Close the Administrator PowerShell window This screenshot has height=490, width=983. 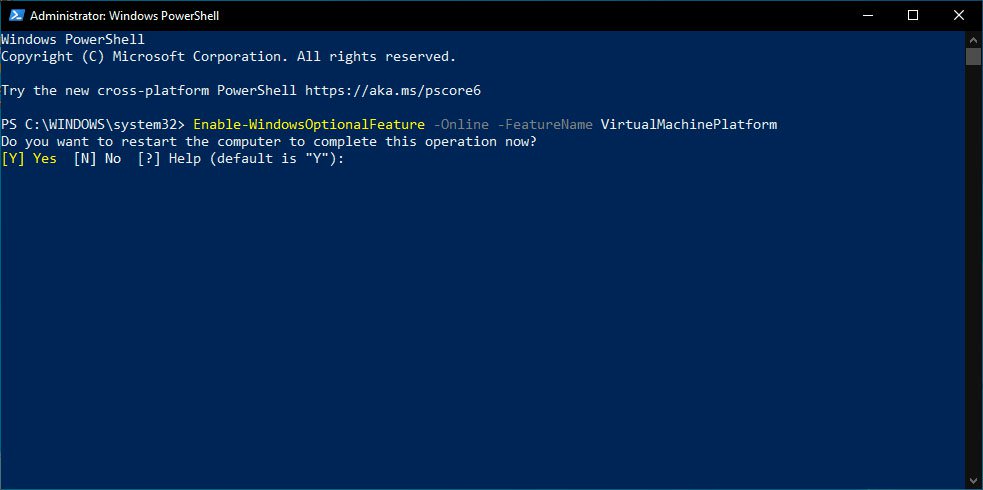point(959,15)
